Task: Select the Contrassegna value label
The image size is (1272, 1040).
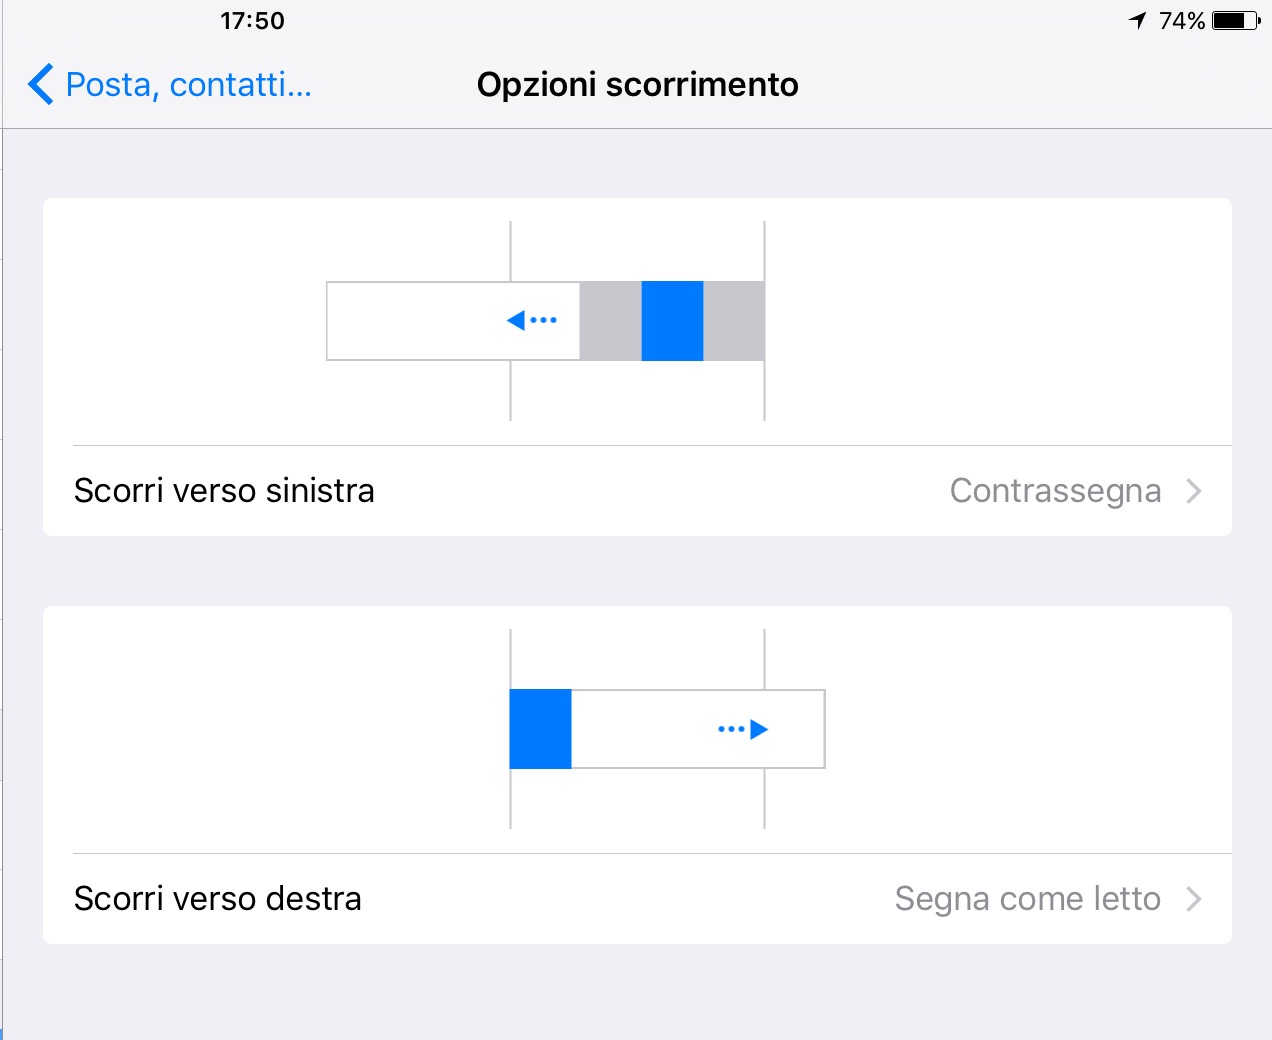Action: (x=1055, y=491)
